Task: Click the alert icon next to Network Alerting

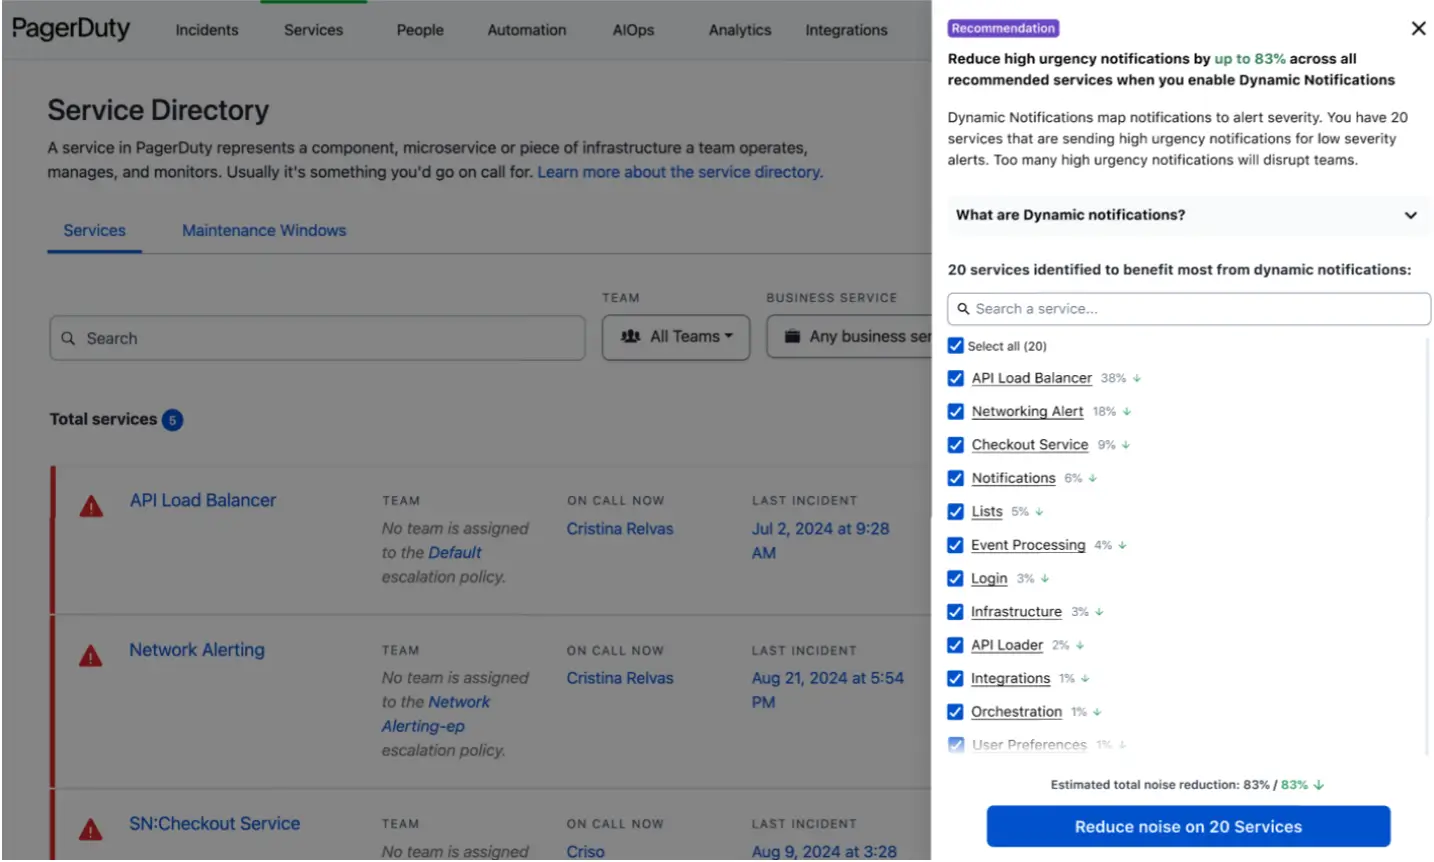Action: [x=91, y=657]
